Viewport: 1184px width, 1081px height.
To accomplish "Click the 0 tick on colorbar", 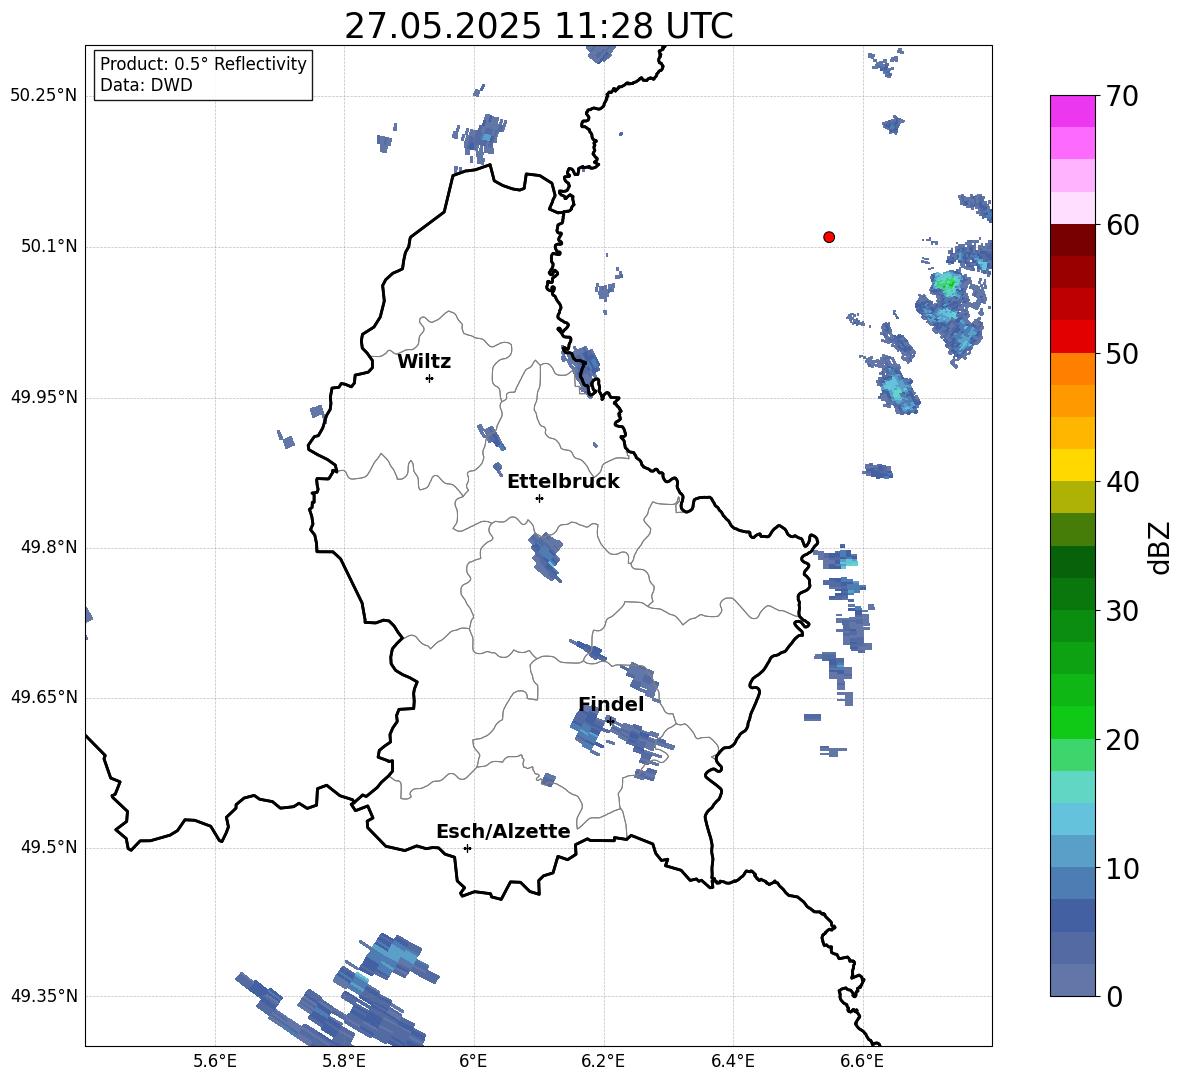I will point(1114,996).
